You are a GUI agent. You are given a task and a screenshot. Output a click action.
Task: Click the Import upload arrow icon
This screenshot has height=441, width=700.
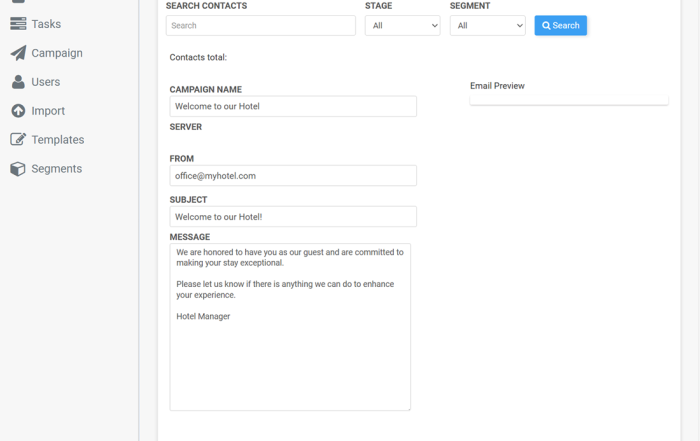(18, 111)
